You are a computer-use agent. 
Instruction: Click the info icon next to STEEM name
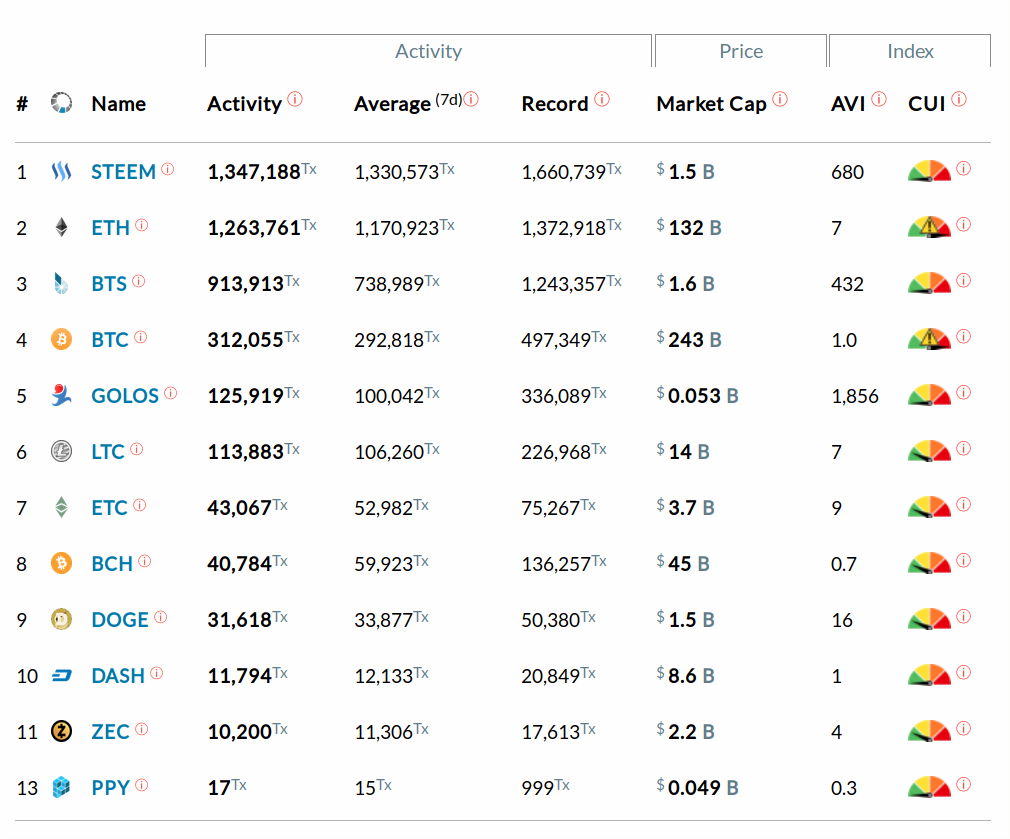[x=167, y=169]
